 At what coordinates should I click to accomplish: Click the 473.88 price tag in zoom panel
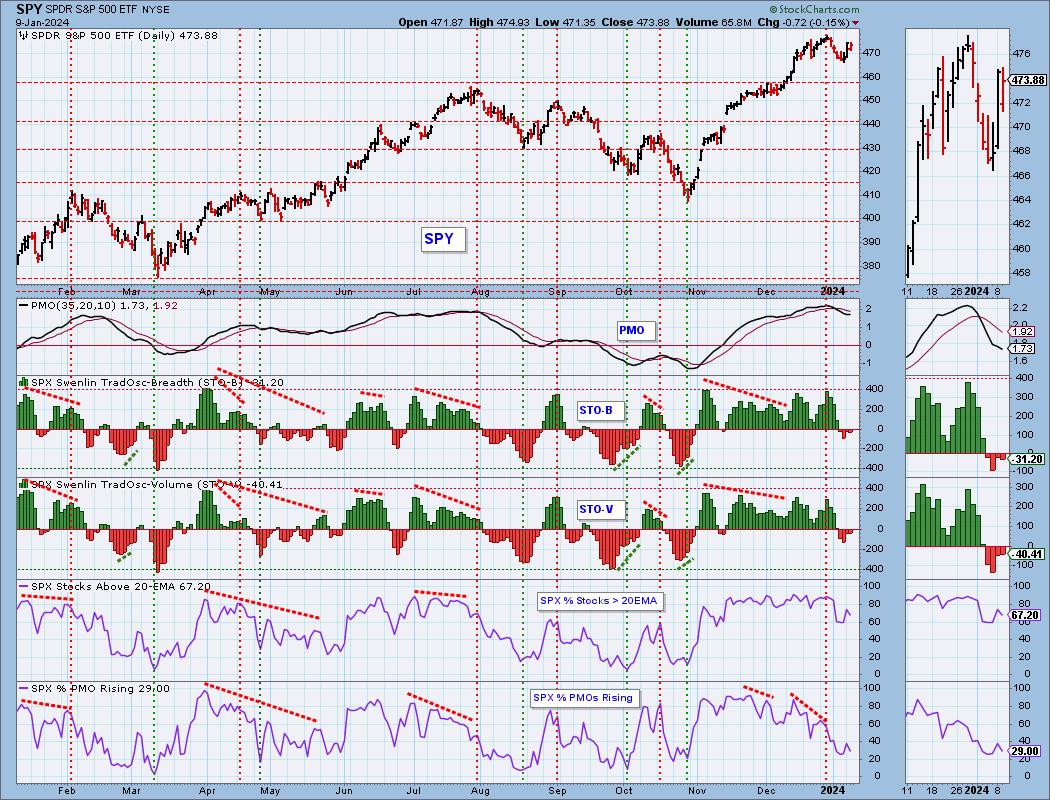[1027, 80]
